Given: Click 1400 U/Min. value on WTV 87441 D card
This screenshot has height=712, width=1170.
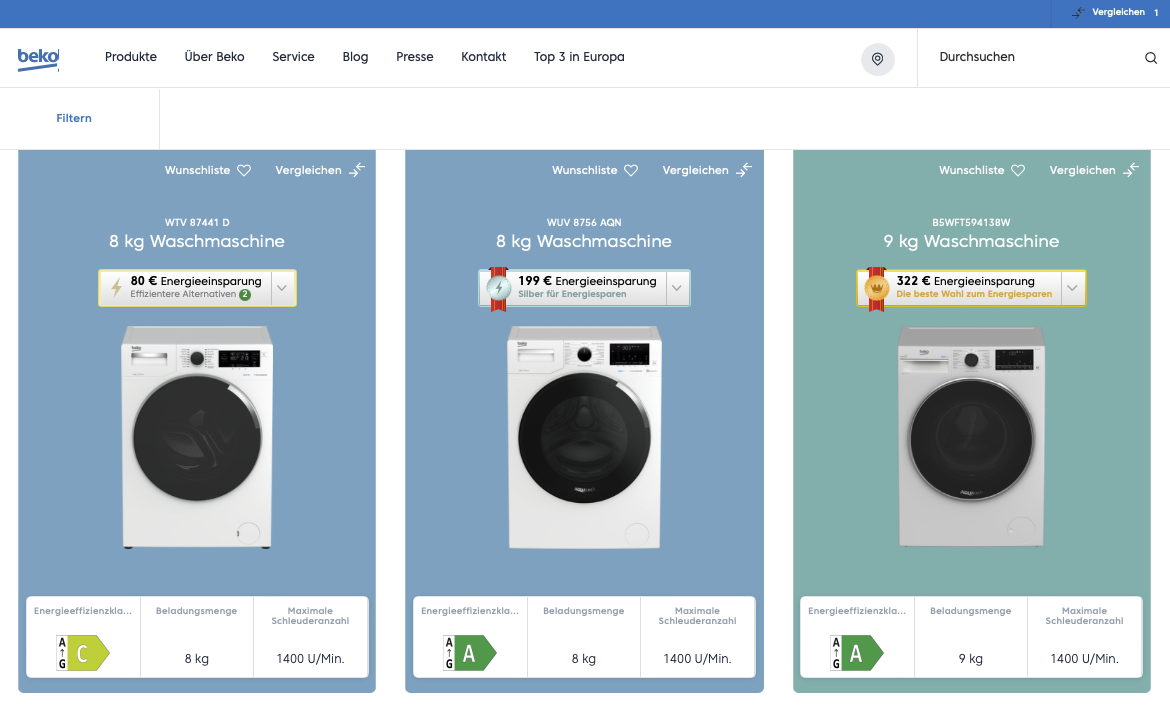Looking at the screenshot, I should pos(310,659).
